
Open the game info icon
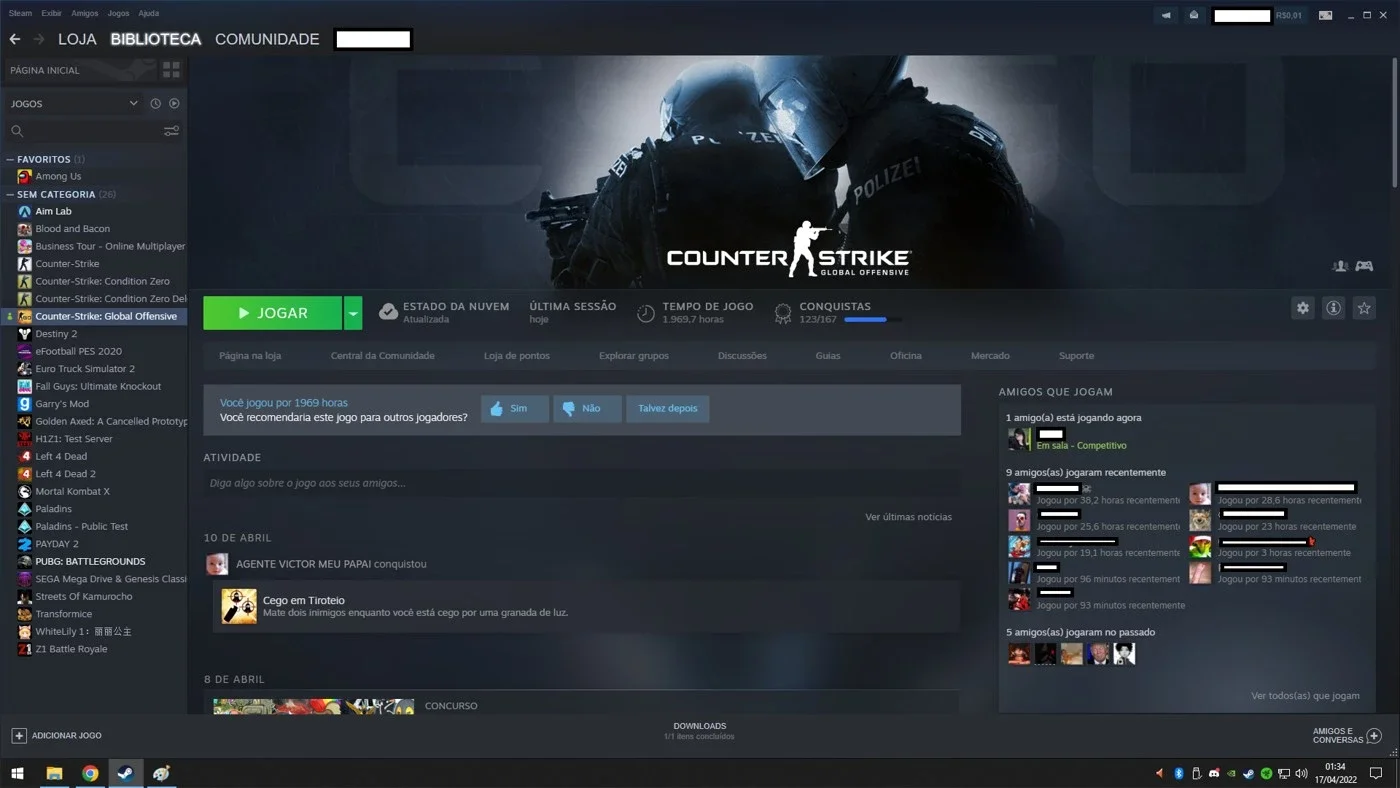pos(1333,308)
